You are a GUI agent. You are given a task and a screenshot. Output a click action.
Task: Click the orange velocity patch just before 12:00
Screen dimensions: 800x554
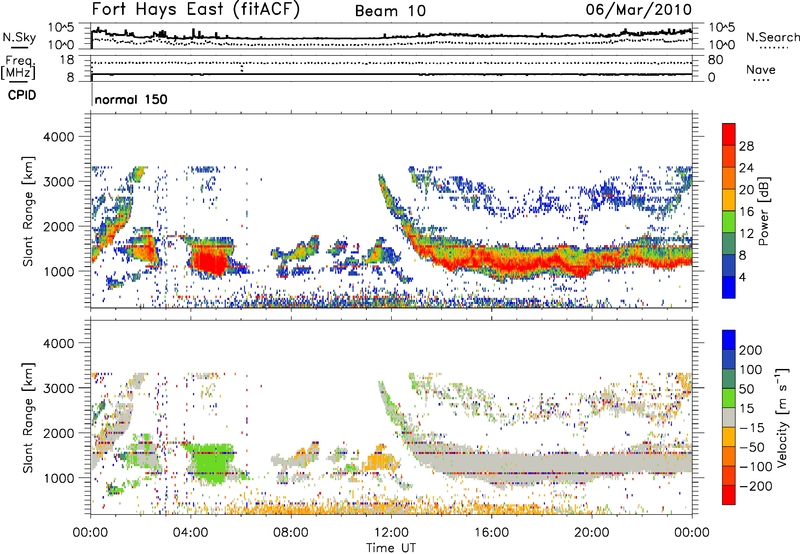point(380,461)
